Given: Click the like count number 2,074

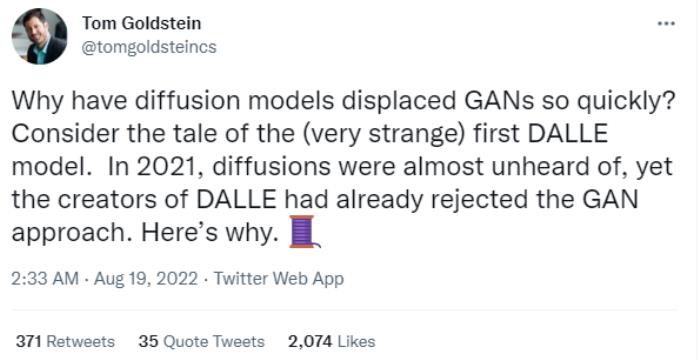Looking at the screenshot, I should click(310, 342).
